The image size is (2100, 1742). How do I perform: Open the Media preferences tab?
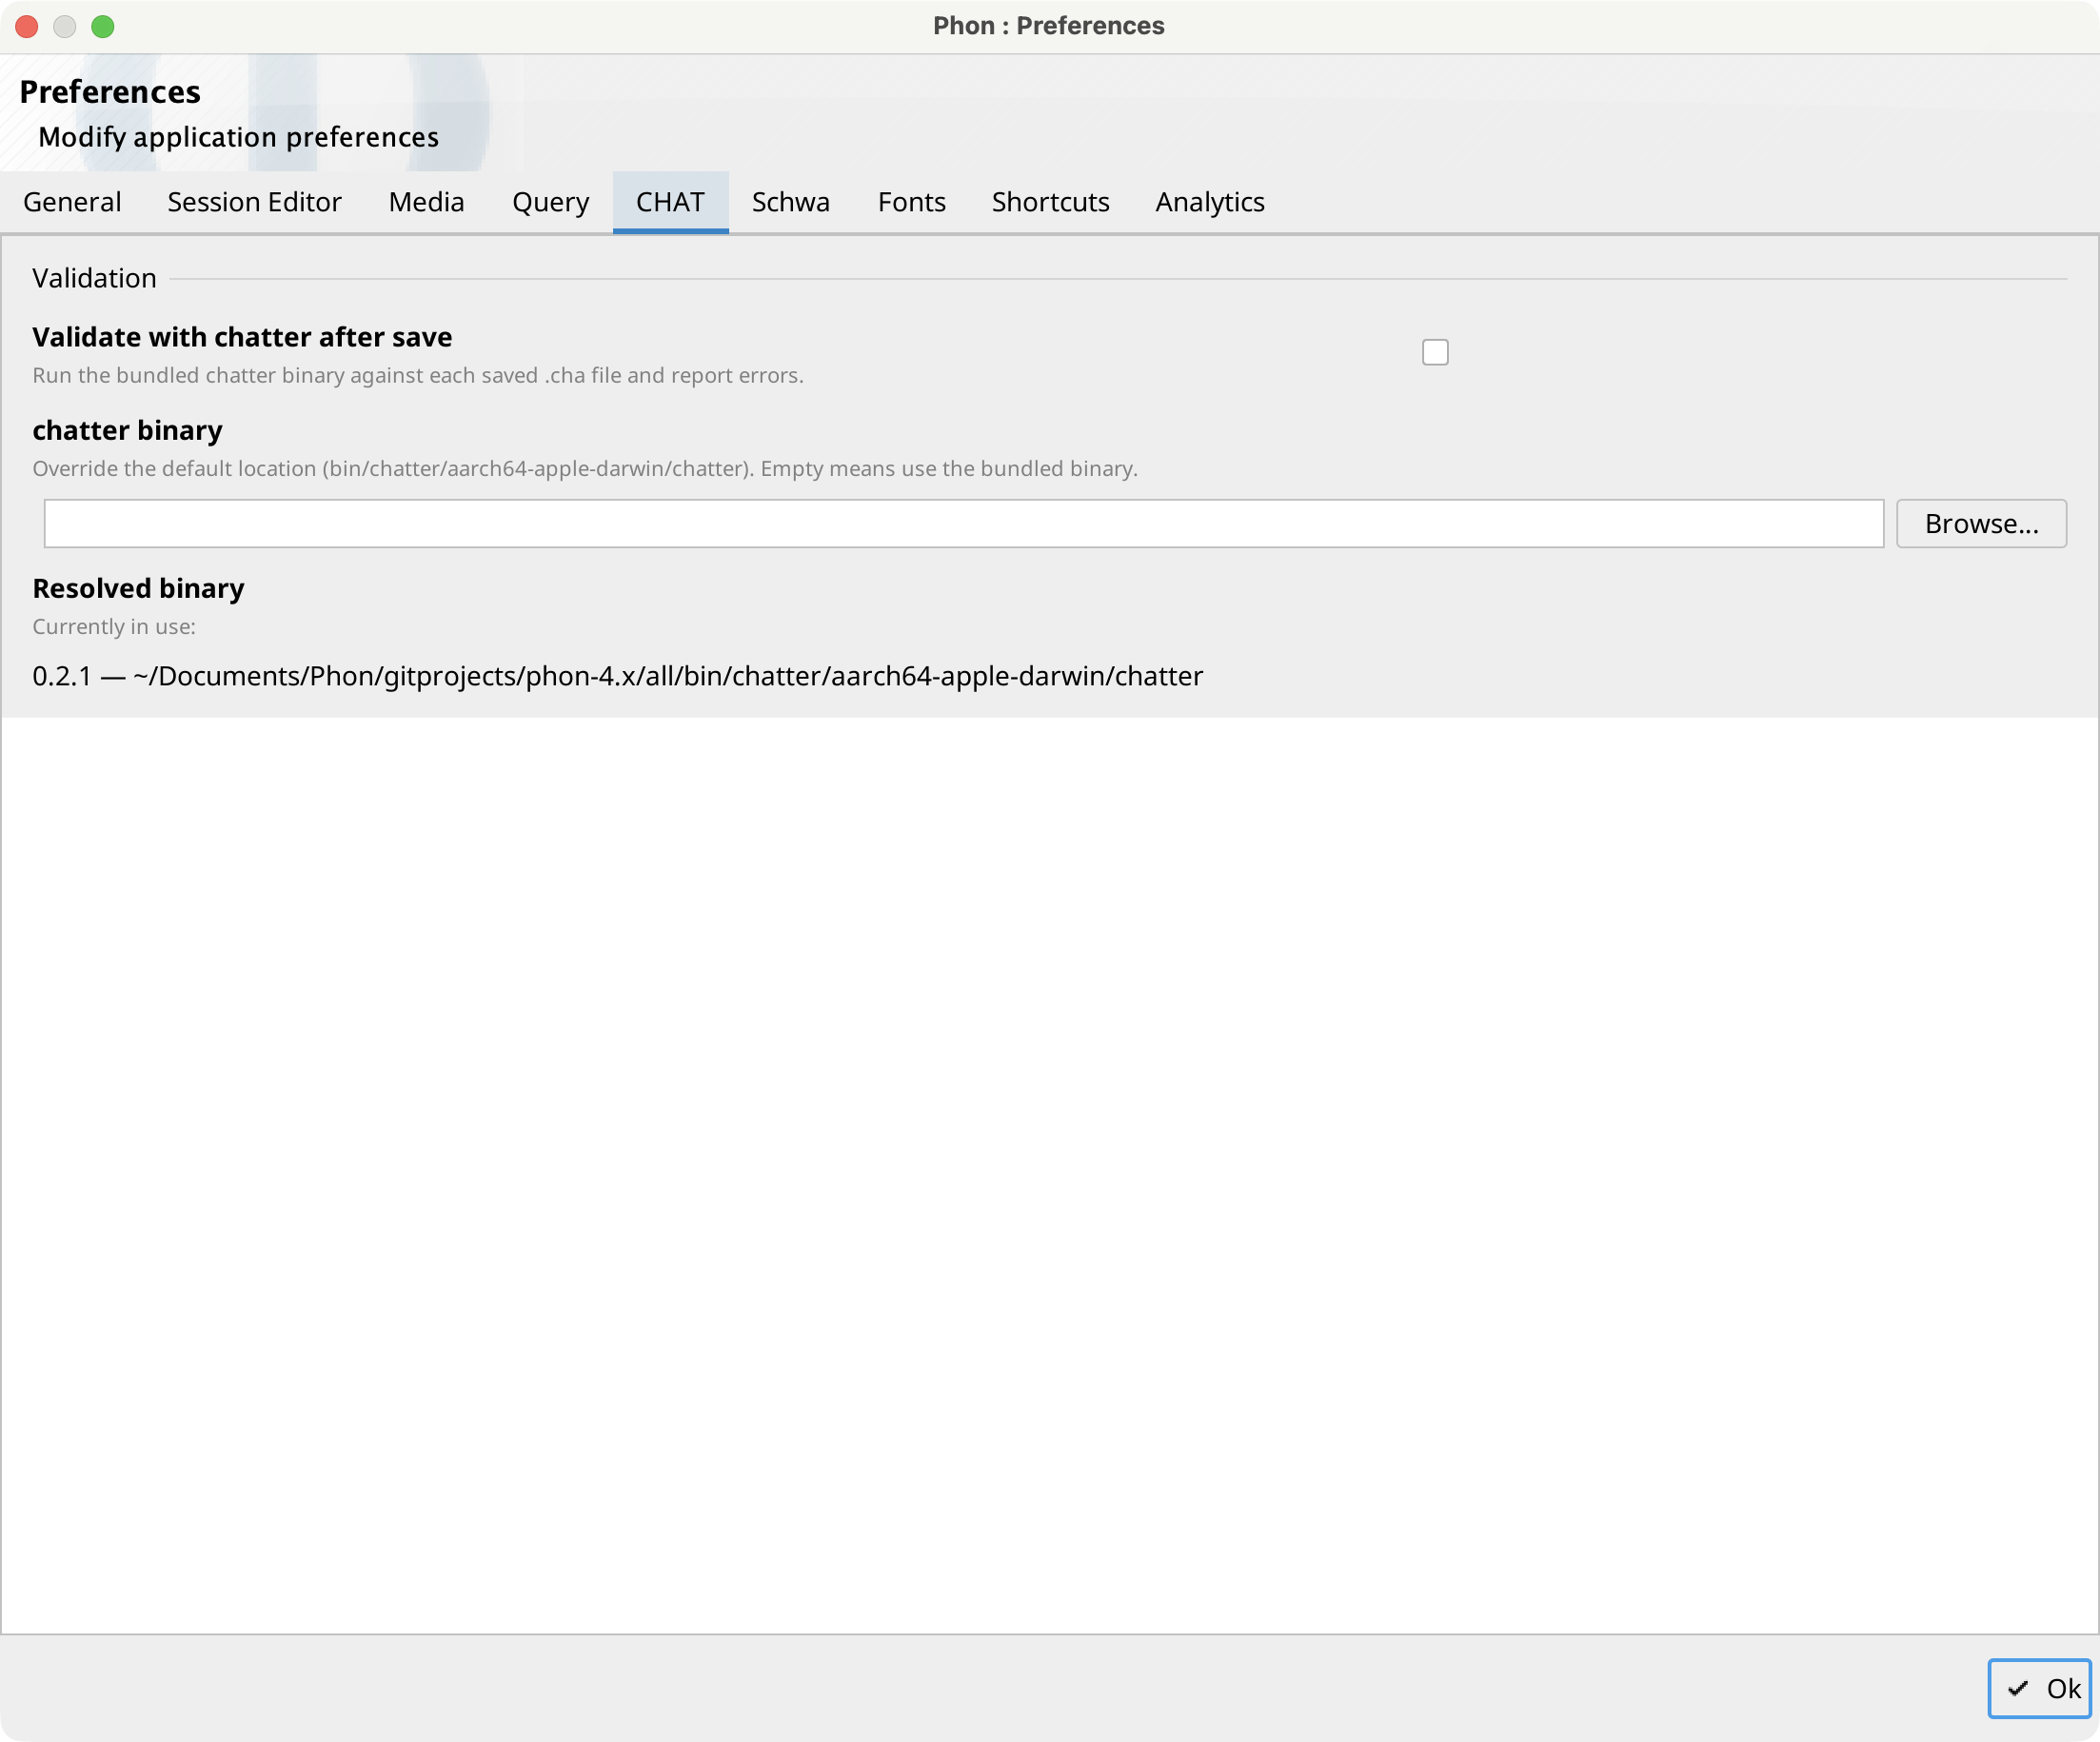point(426,202)
